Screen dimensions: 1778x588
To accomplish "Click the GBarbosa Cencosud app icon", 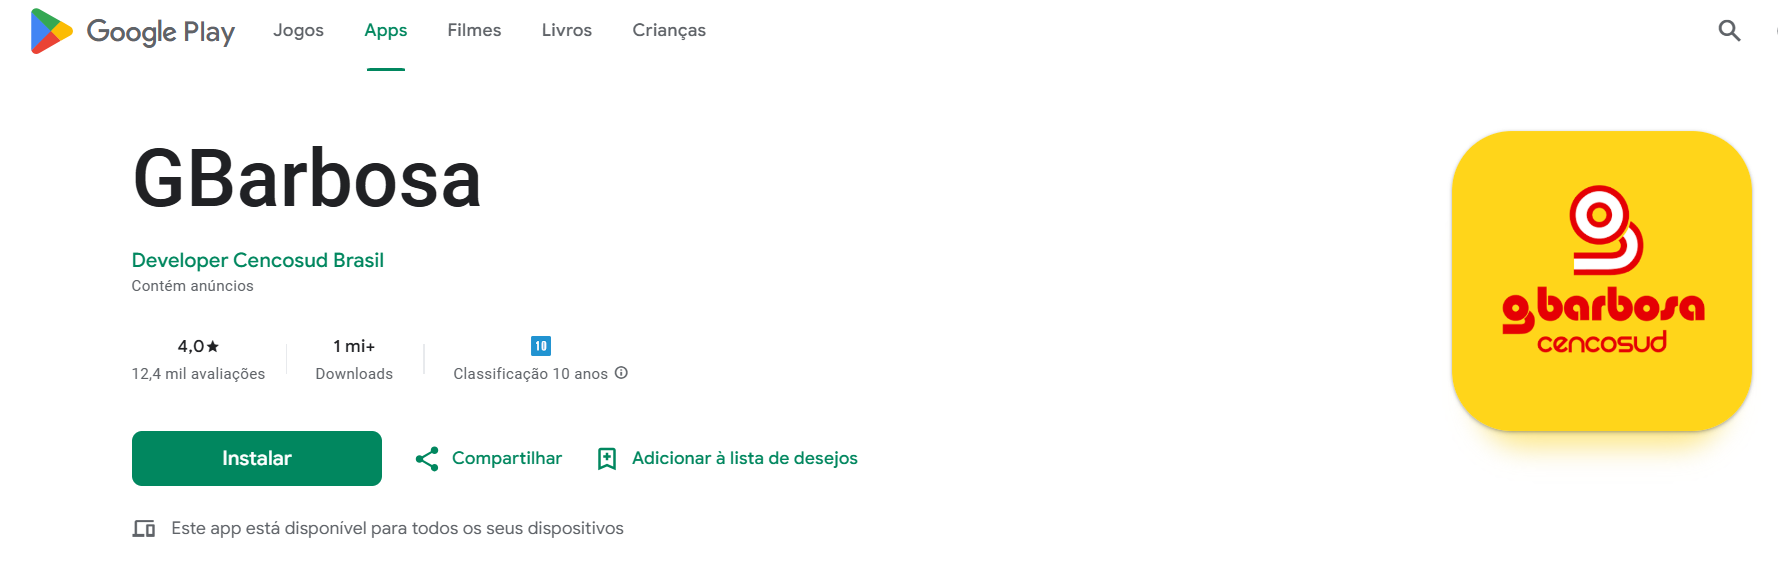I will click(x=1601, y=281).
